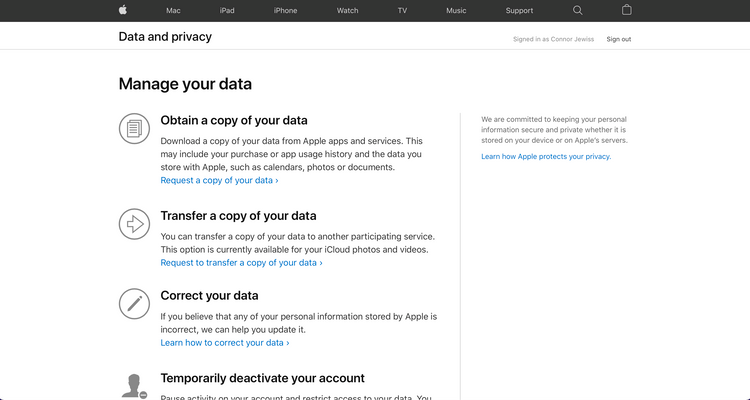The width and height of the screenshot is (750, 400).
Task: Follow the Request a copy of your data link
Action: [220, 180]
